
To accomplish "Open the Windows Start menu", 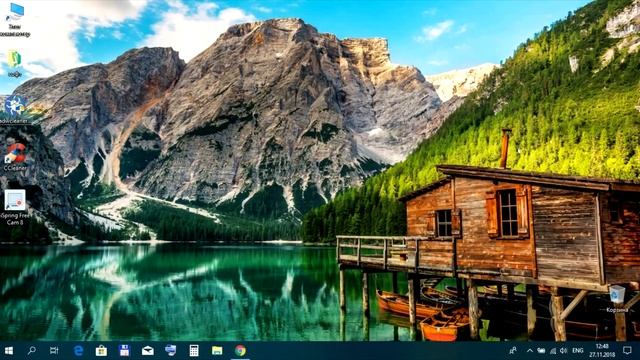I will pos(9,351).
